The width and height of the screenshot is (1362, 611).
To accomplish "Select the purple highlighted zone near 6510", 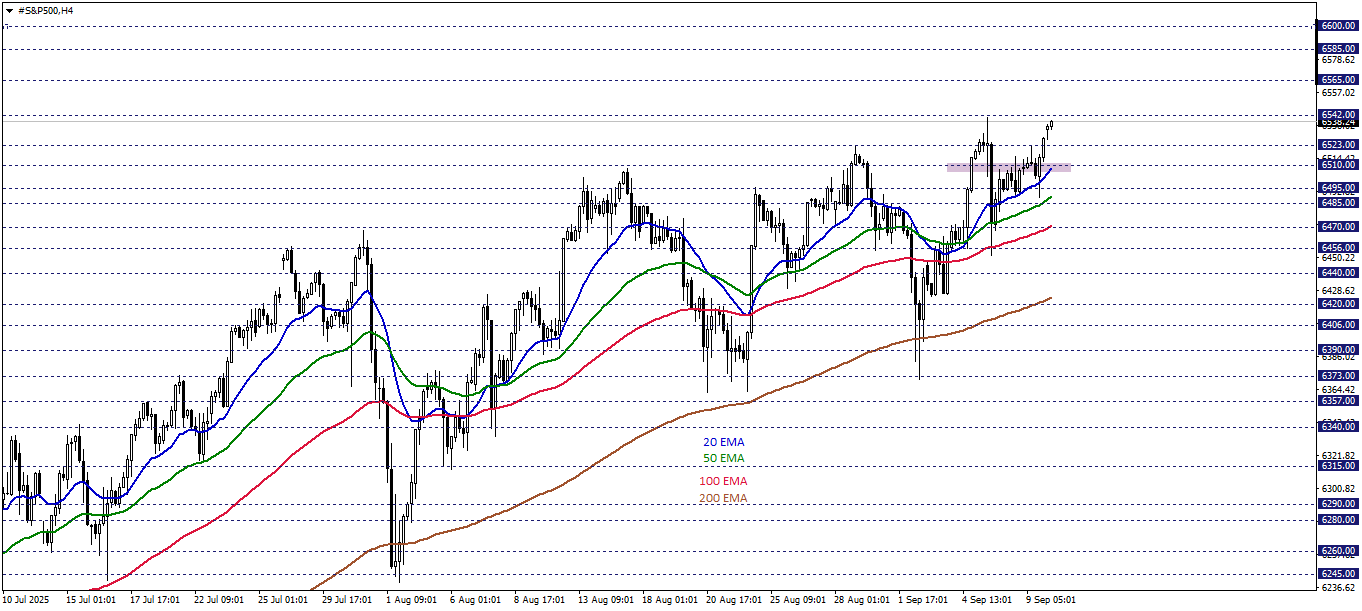I will pyautogui.click(x=1008, y=167).
